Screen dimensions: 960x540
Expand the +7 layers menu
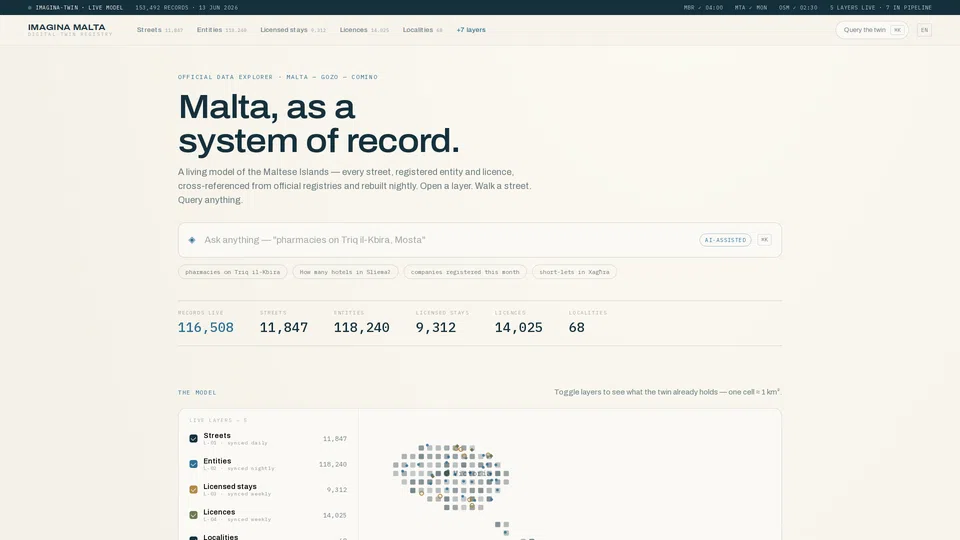click(x=471, y=30)
